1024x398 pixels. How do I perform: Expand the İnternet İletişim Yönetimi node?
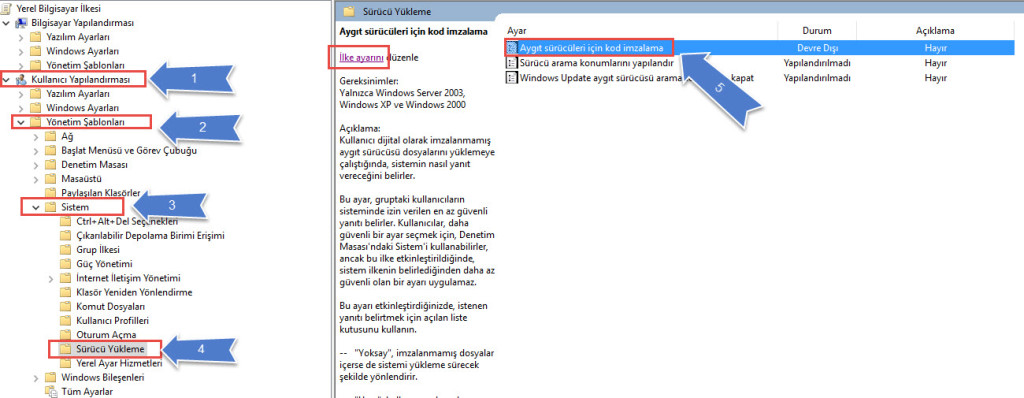coord(52,278)
